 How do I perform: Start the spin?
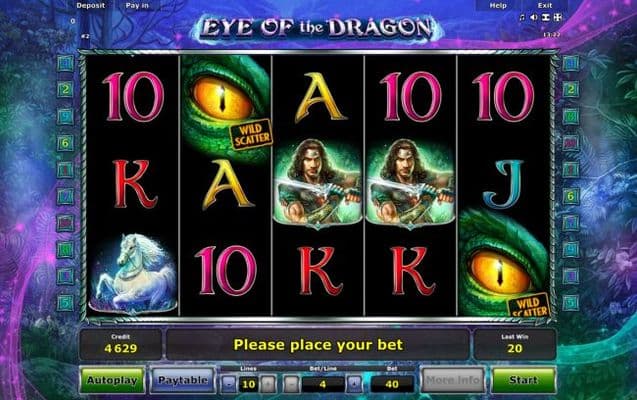[523, 381]
